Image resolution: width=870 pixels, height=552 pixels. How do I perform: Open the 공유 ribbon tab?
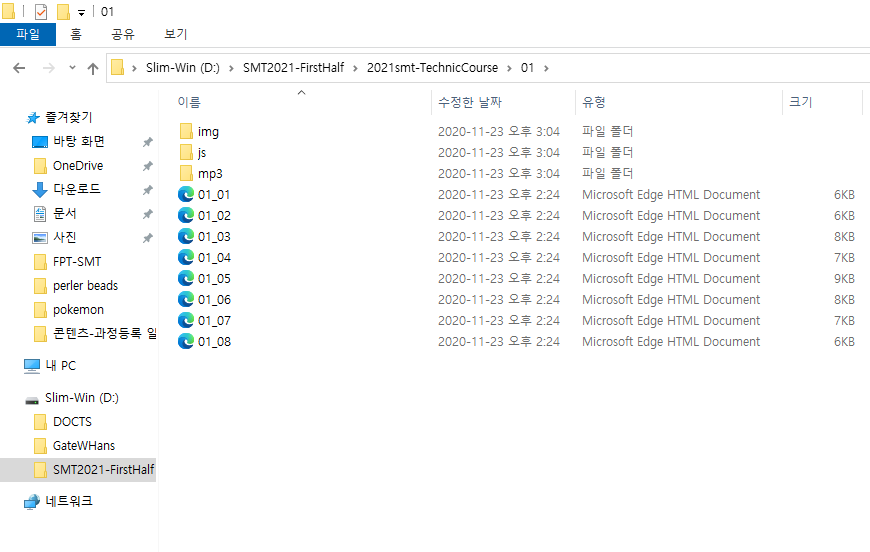pos(123,34)
